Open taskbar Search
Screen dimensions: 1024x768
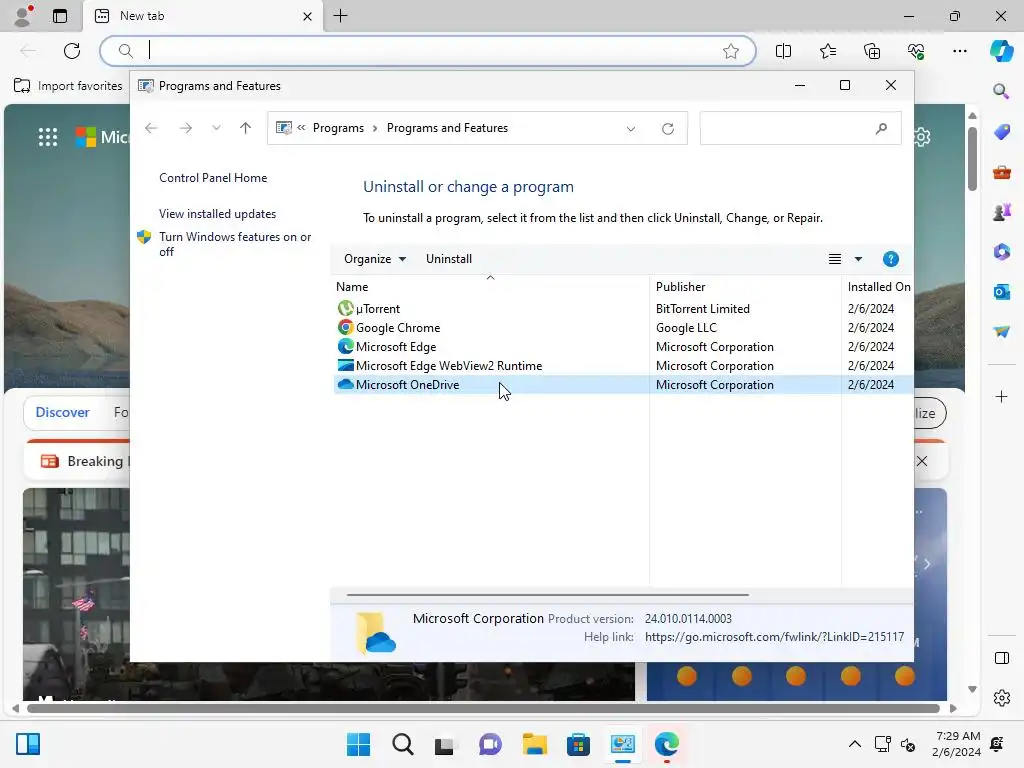point(402,744)
